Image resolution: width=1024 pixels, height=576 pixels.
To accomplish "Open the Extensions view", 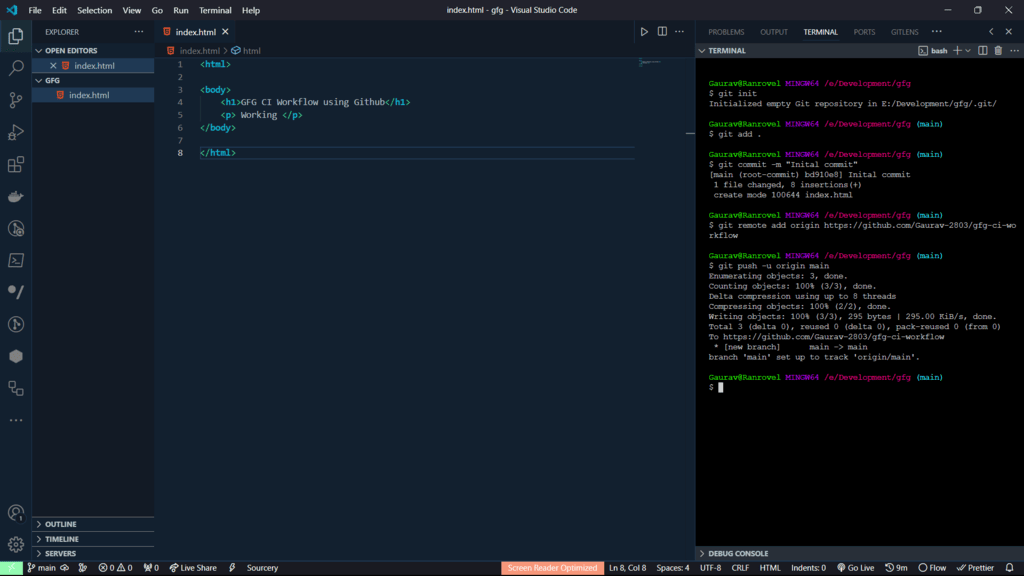I will coord(16,164).
